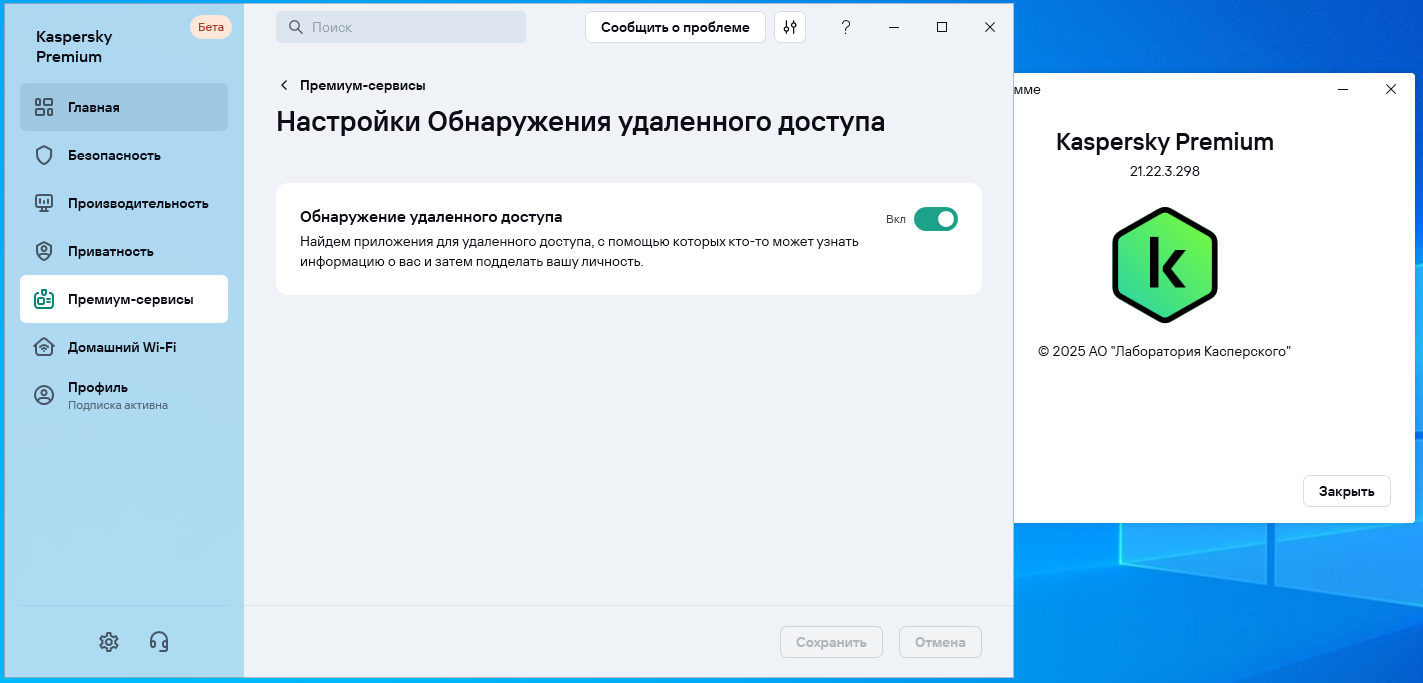Click heading Настройки Обнаружения удаленного доступа
Image resolution: width=1423 pixels, height=683 pixels.
coord(581,122)
